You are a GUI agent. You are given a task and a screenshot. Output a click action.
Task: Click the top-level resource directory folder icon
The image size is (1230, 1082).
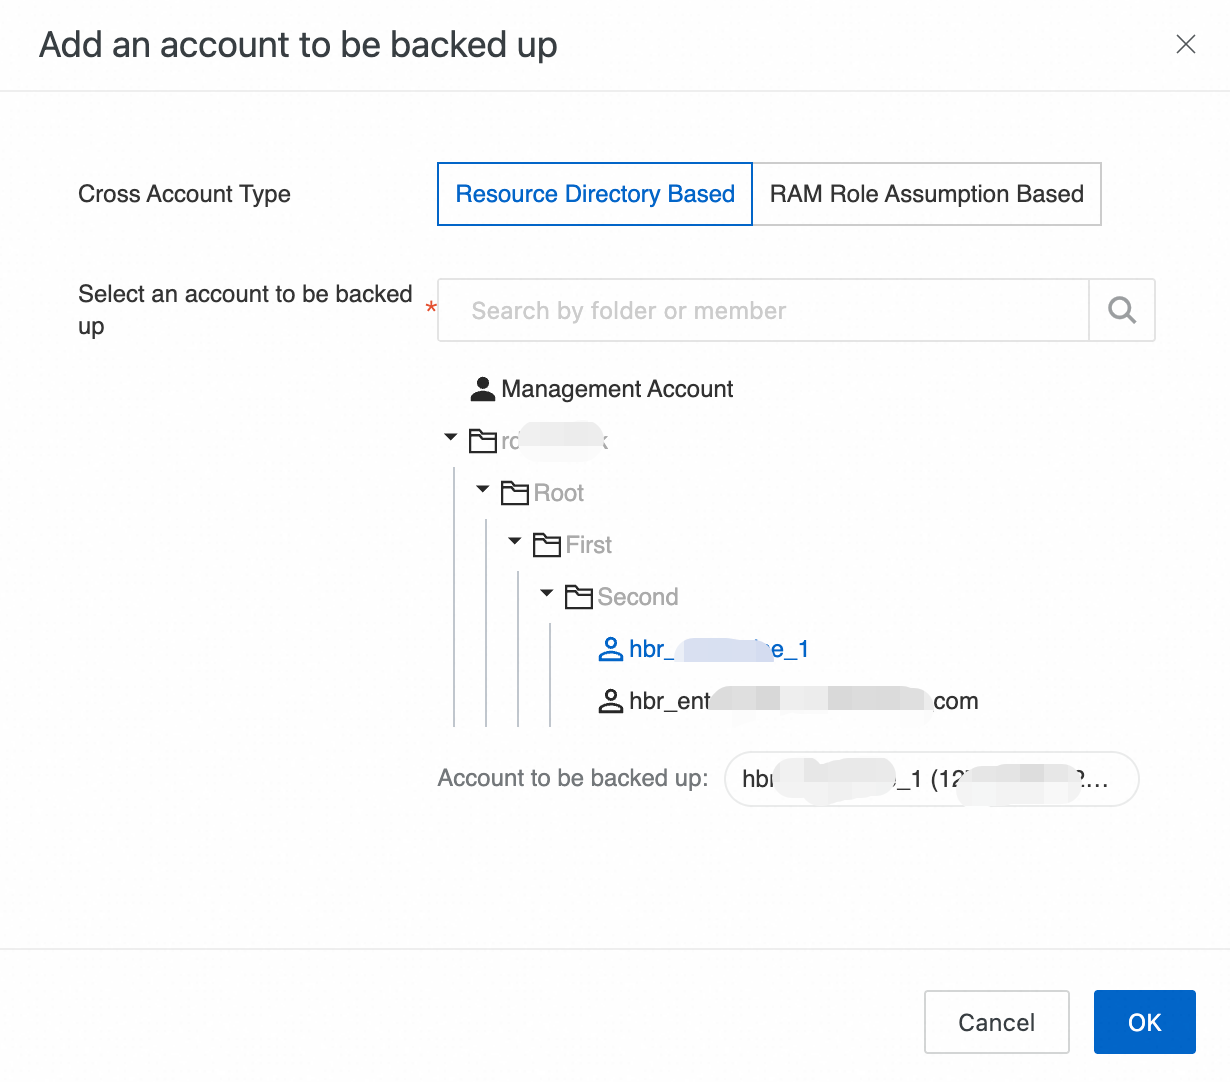click(483, 441)
